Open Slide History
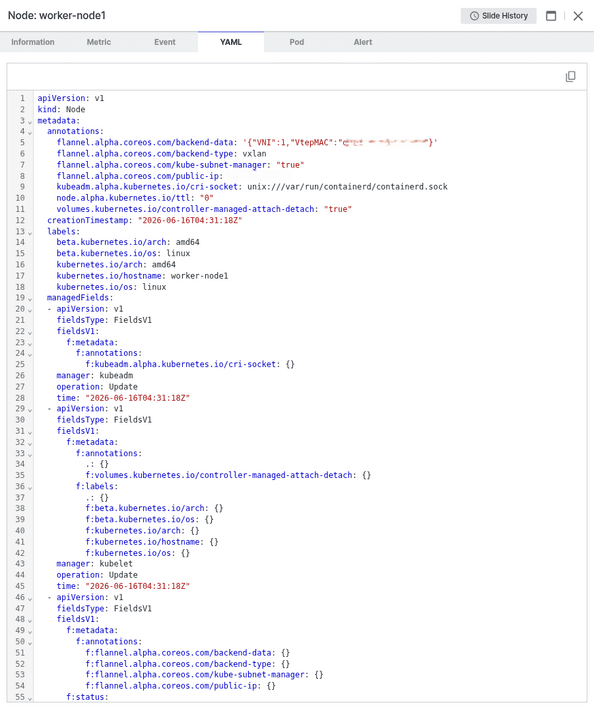The width and height of the screenshot is (594, 713). [498, 16]
